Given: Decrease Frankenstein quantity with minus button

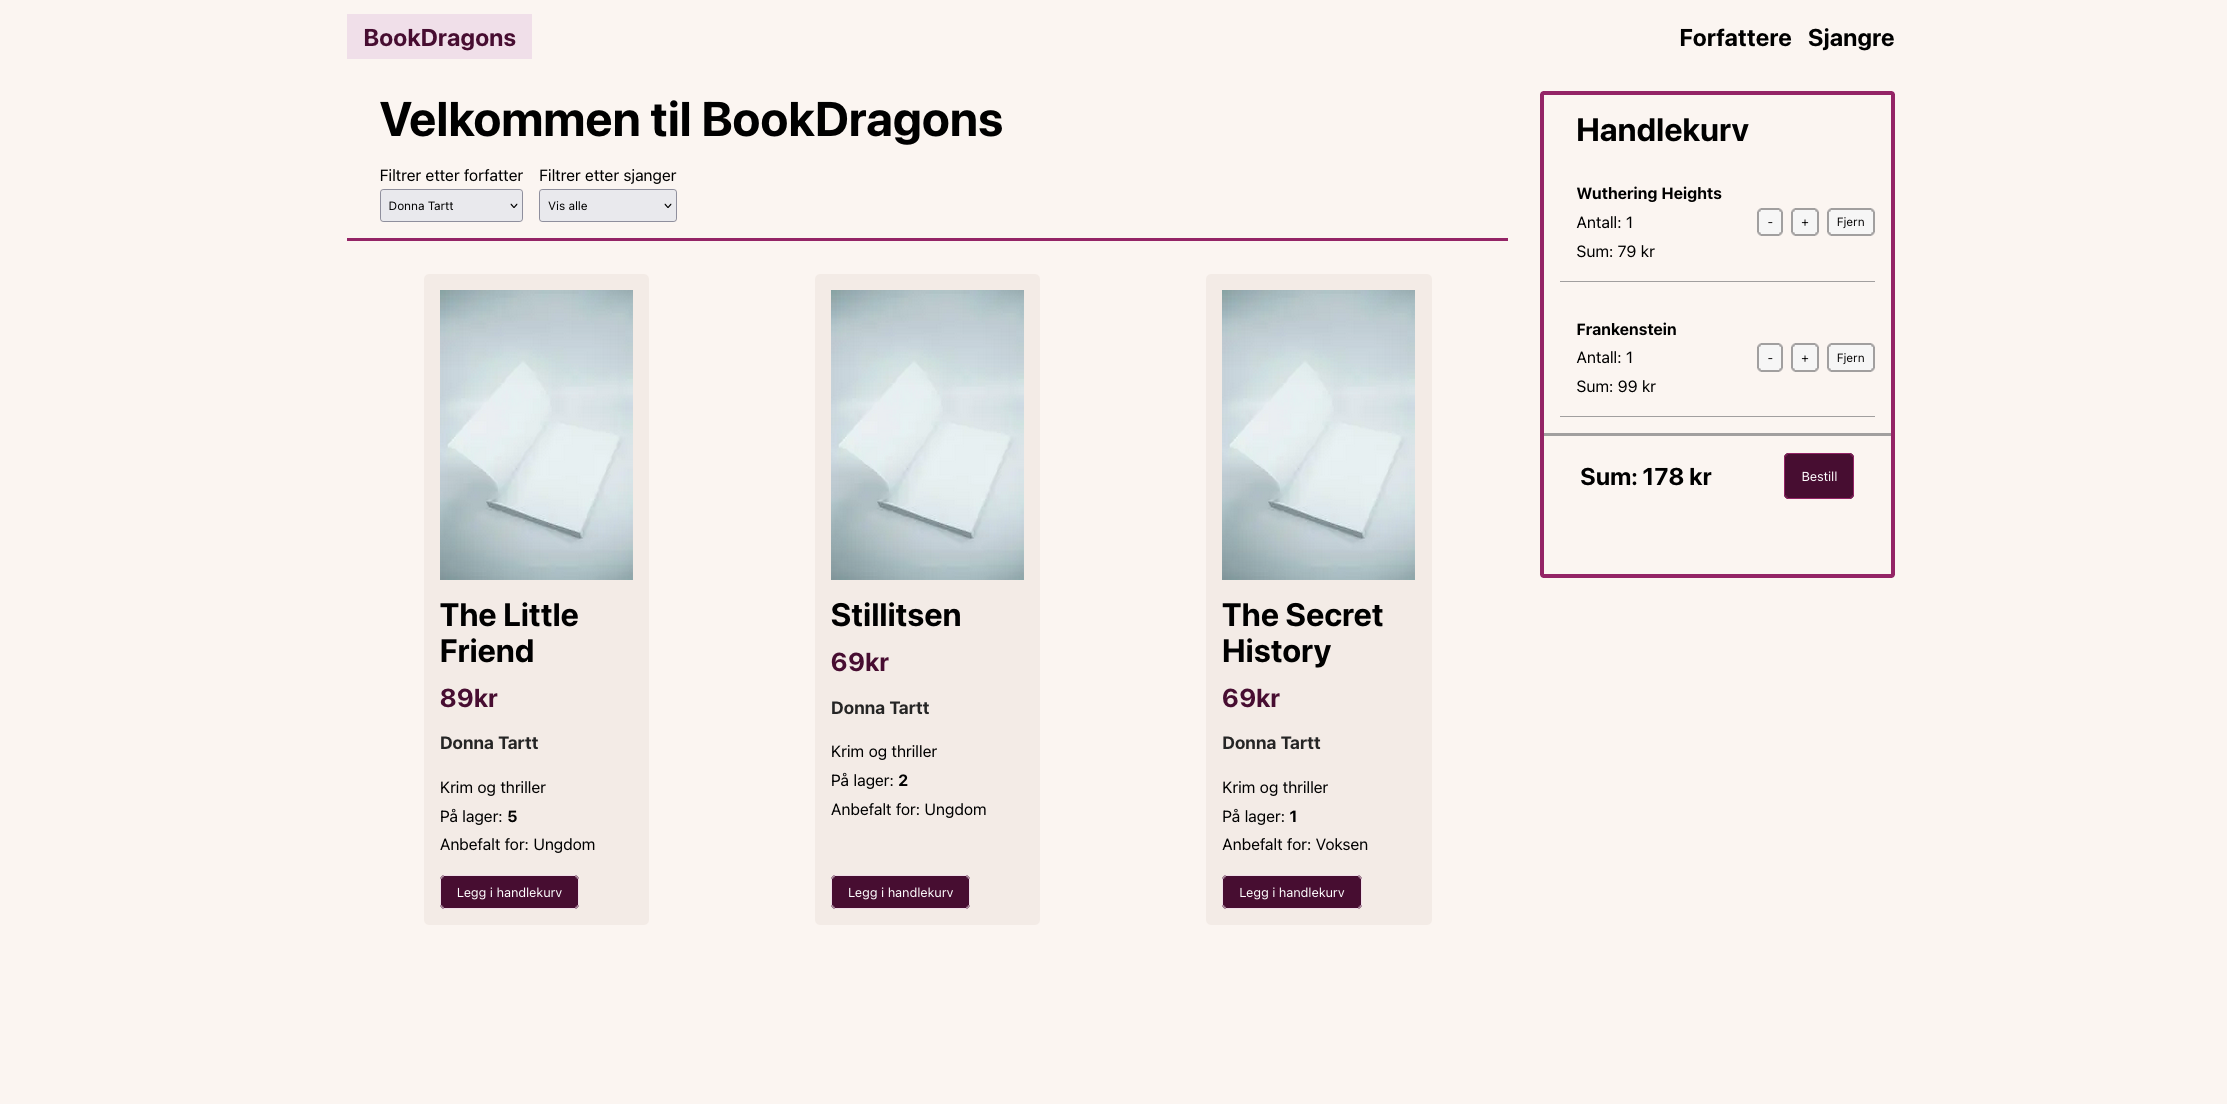Looking at the screenshot, I should click(x=1769, y=358).
